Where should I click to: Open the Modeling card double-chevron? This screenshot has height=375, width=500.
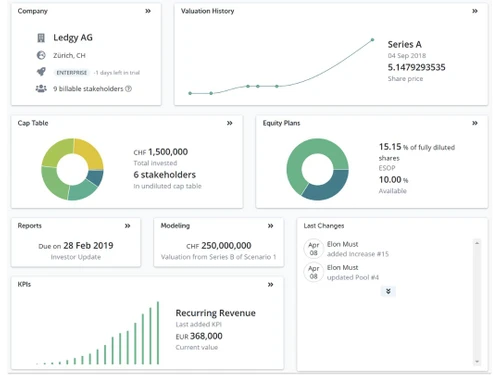pos(270,226)
